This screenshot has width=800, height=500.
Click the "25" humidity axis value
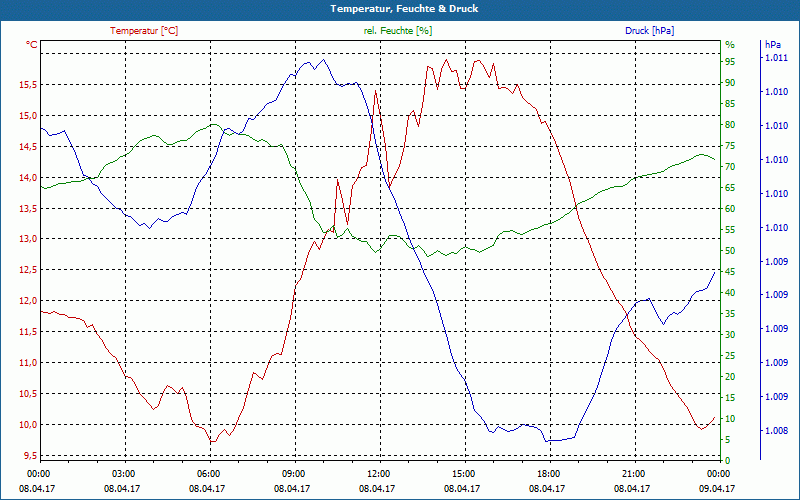coord(730,356)
